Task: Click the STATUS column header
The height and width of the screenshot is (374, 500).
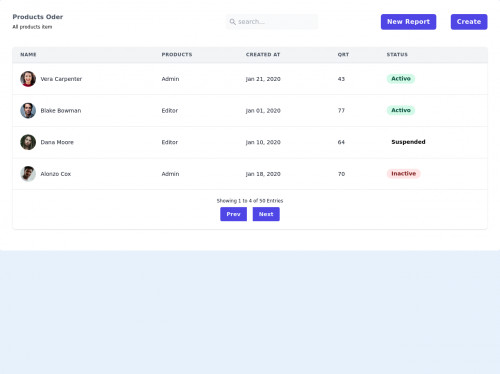Action: click(397, 55)
